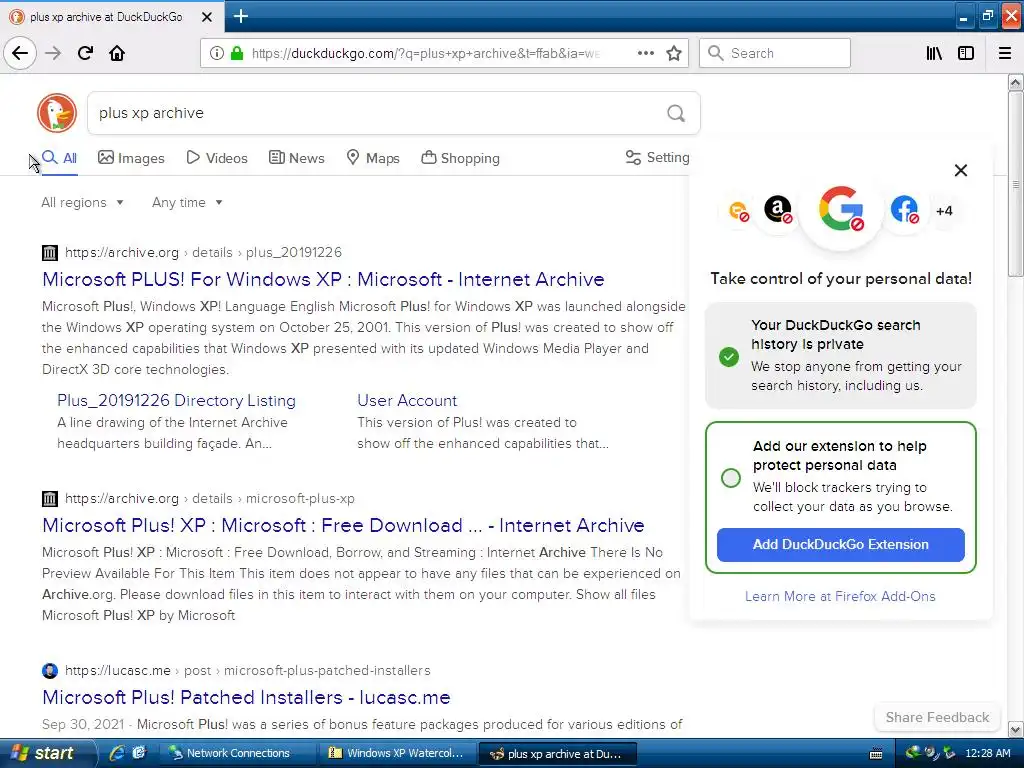Click the lucasc.me URL breadcrumb text
Viewport: 1024px width, 768px height.
coord(248,671)
